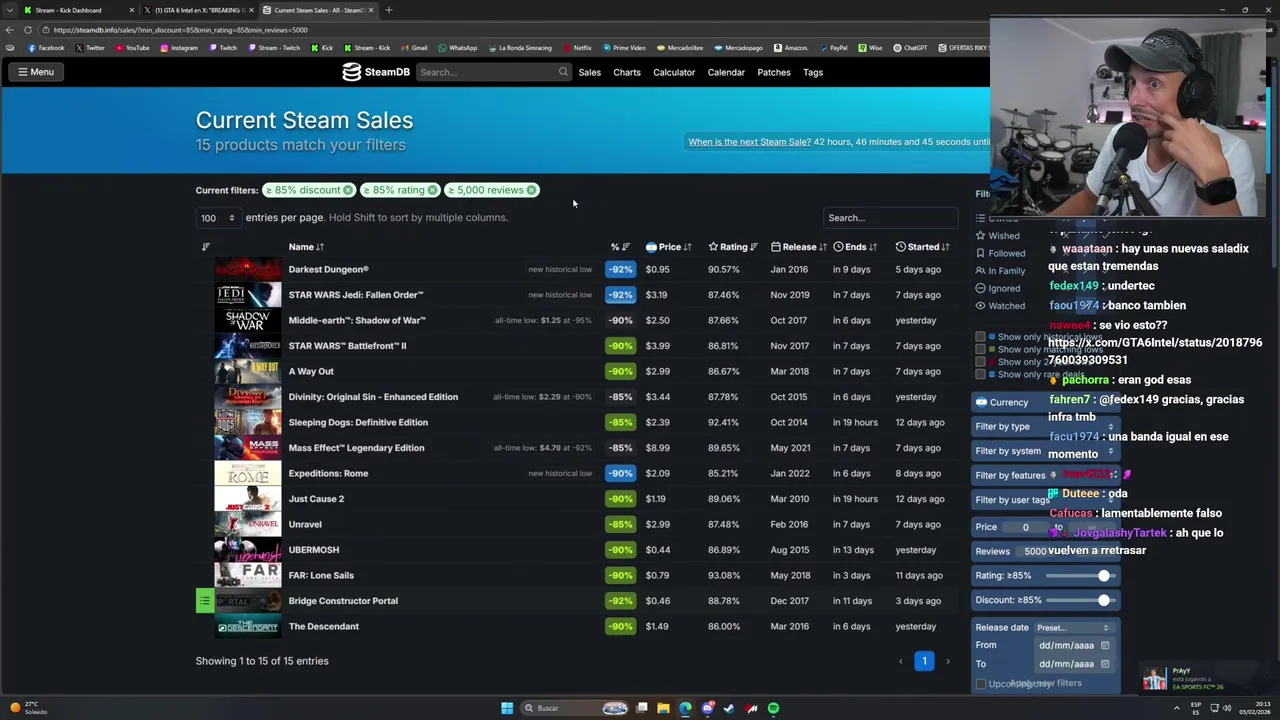The width and height of the screenshot is (1280, 720).
Task: Open the SteamDB Menu button
Action: tap(36, 72)
